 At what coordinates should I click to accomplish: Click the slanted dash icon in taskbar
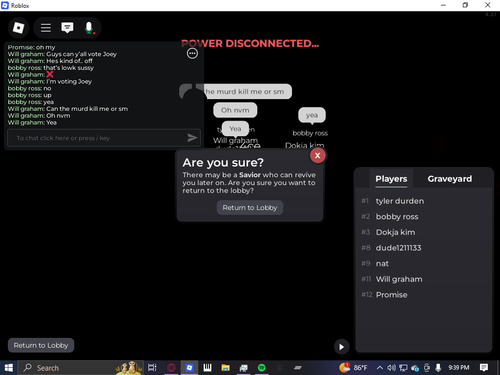point(298,368)
